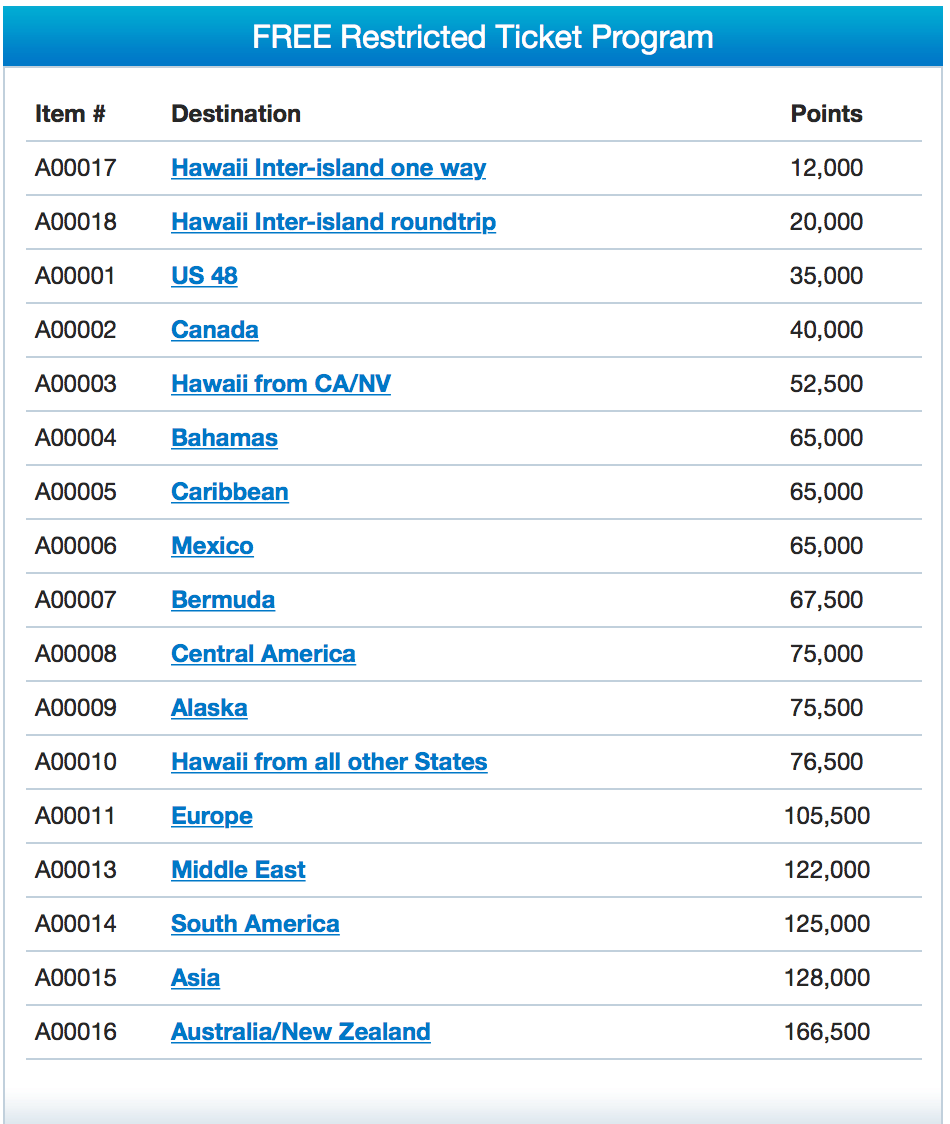950x1124 pixels.
Task: Follow the Bermuda destination link
Action: pyautogui.click(x=223, y=599)
